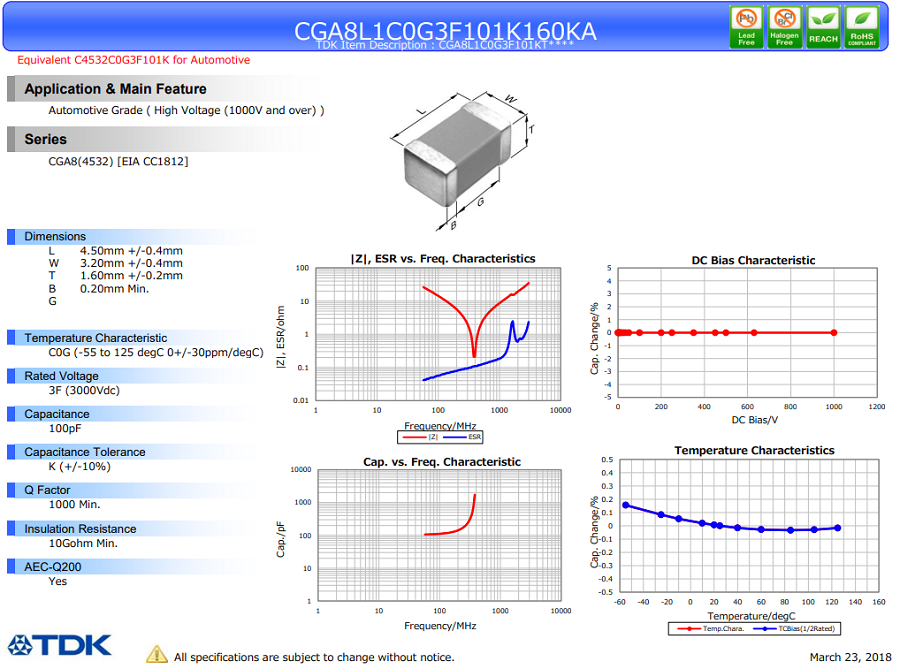The width and height of the screenshot is (900, 669).
Task: Click the Halogen Free badge icon
Action: coord(785,27)
